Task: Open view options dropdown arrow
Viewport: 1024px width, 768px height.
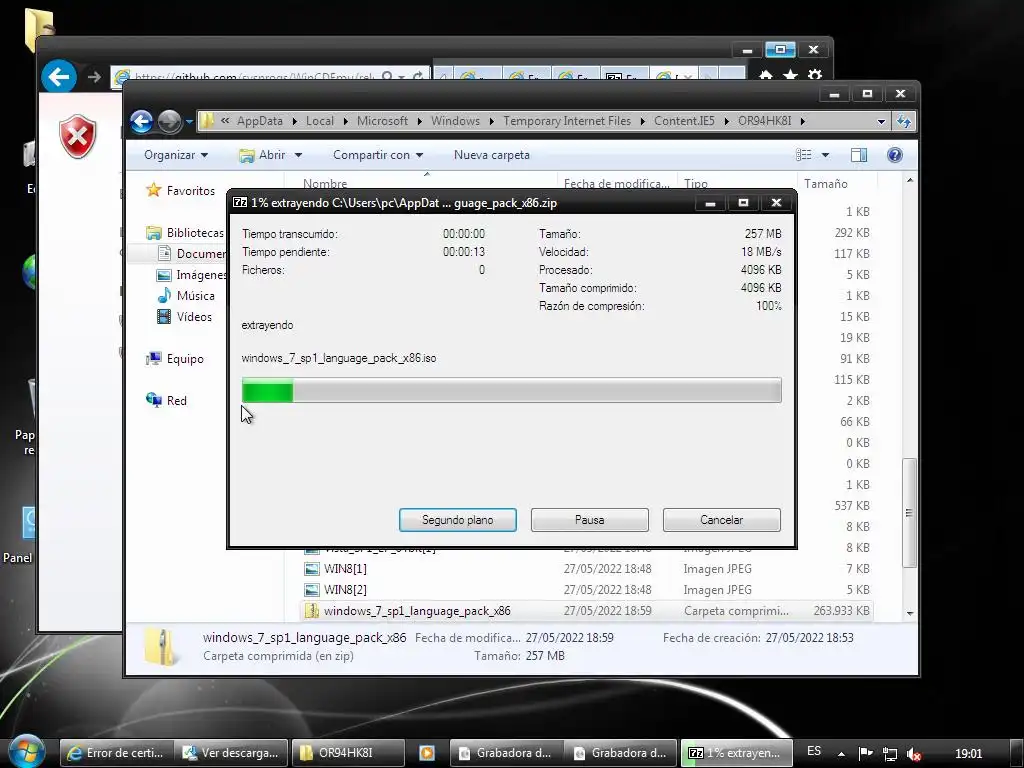Action: (x=825, y=155)
